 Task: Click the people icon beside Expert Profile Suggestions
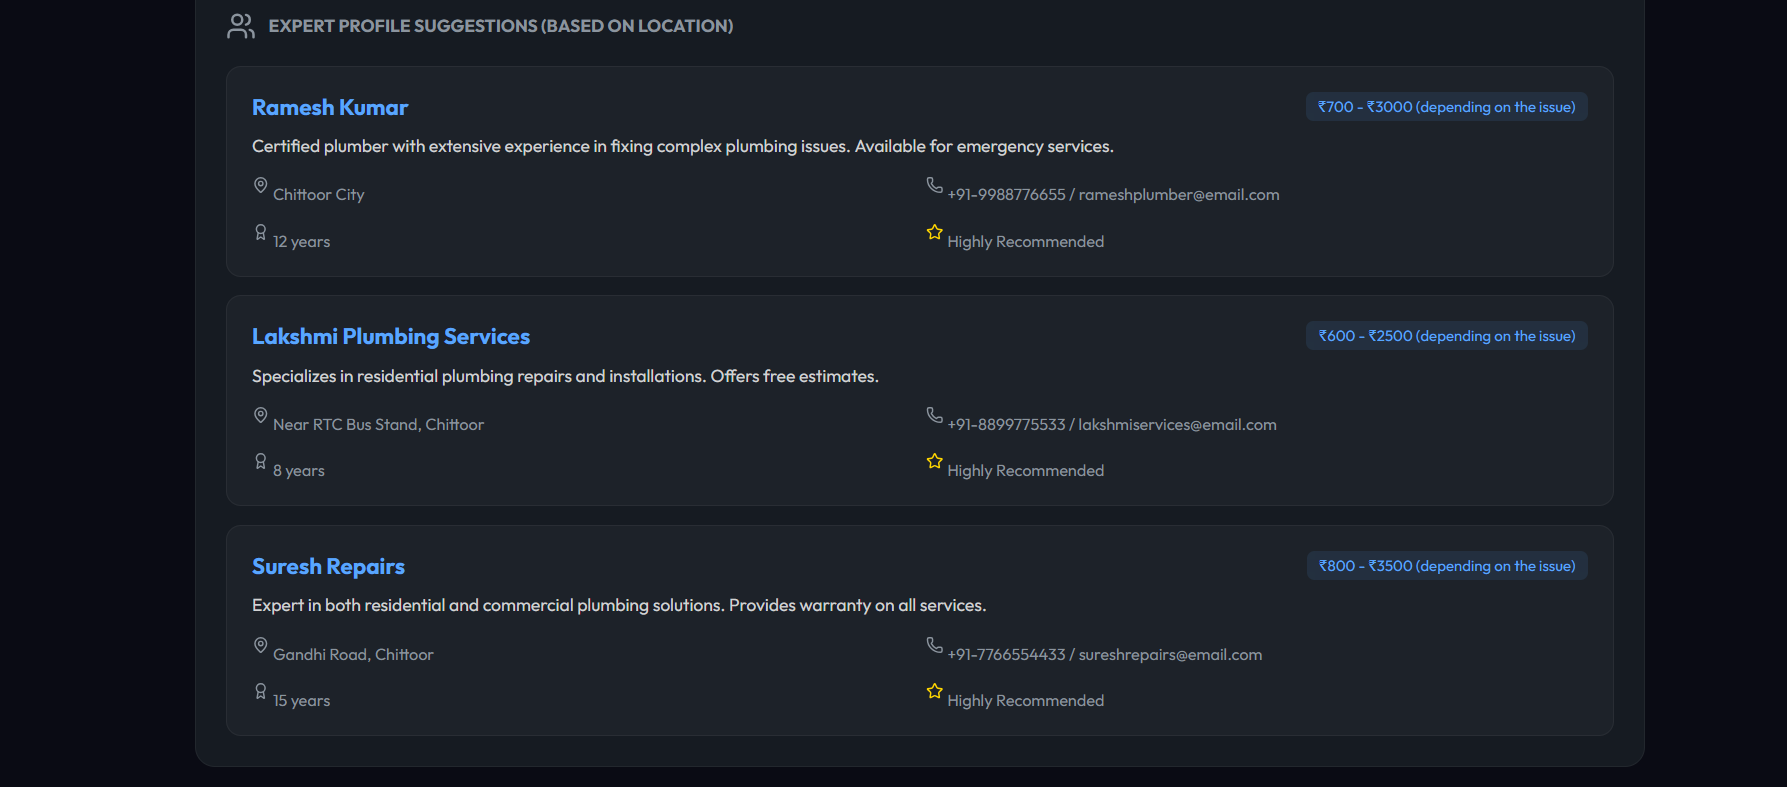coord(240,26)
